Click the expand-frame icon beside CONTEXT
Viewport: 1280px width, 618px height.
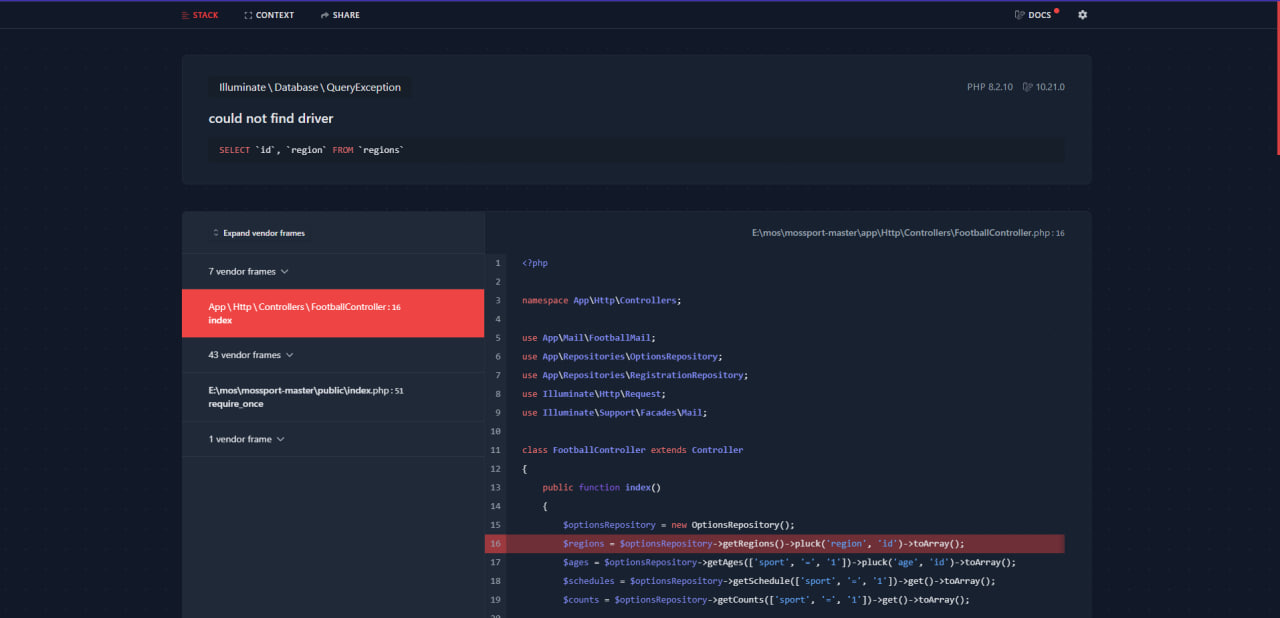pos(248,15)
